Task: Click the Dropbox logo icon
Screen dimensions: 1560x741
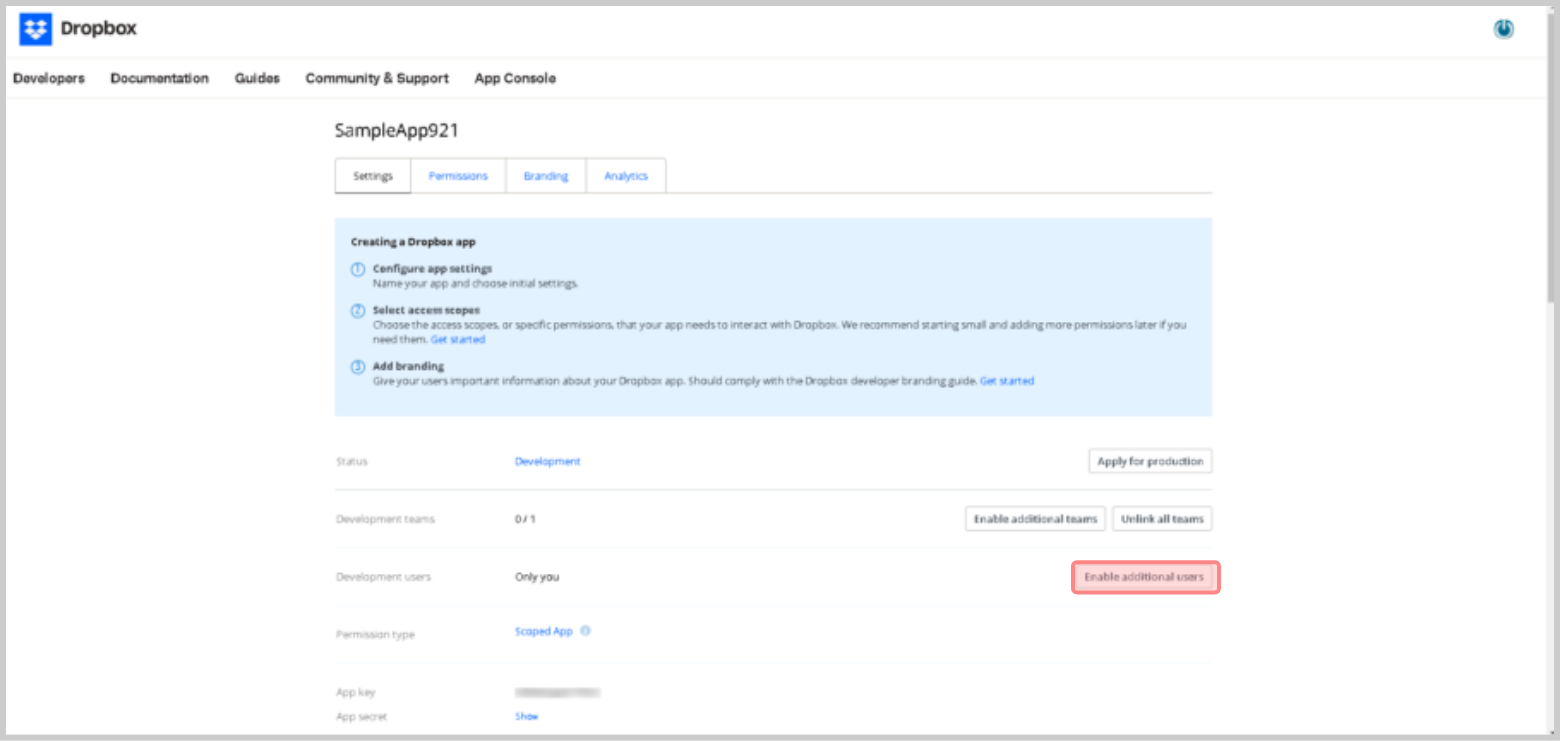Action: [x=35, y=30]
